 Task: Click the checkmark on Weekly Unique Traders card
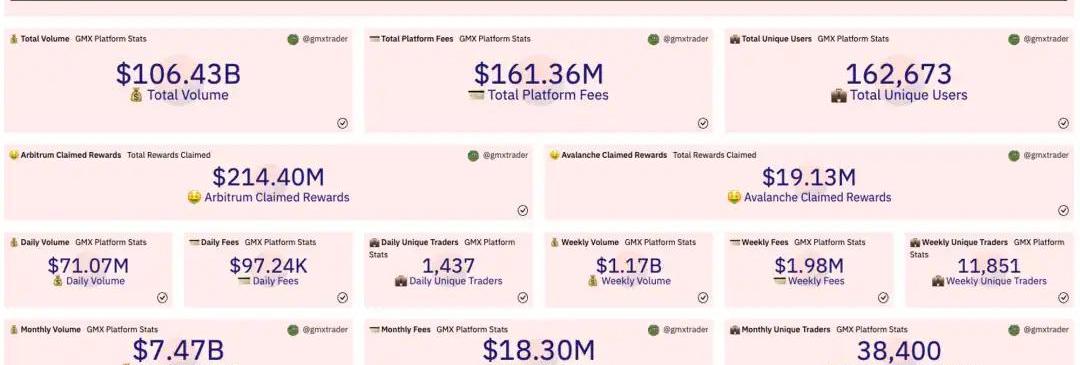coord(1063,298)
